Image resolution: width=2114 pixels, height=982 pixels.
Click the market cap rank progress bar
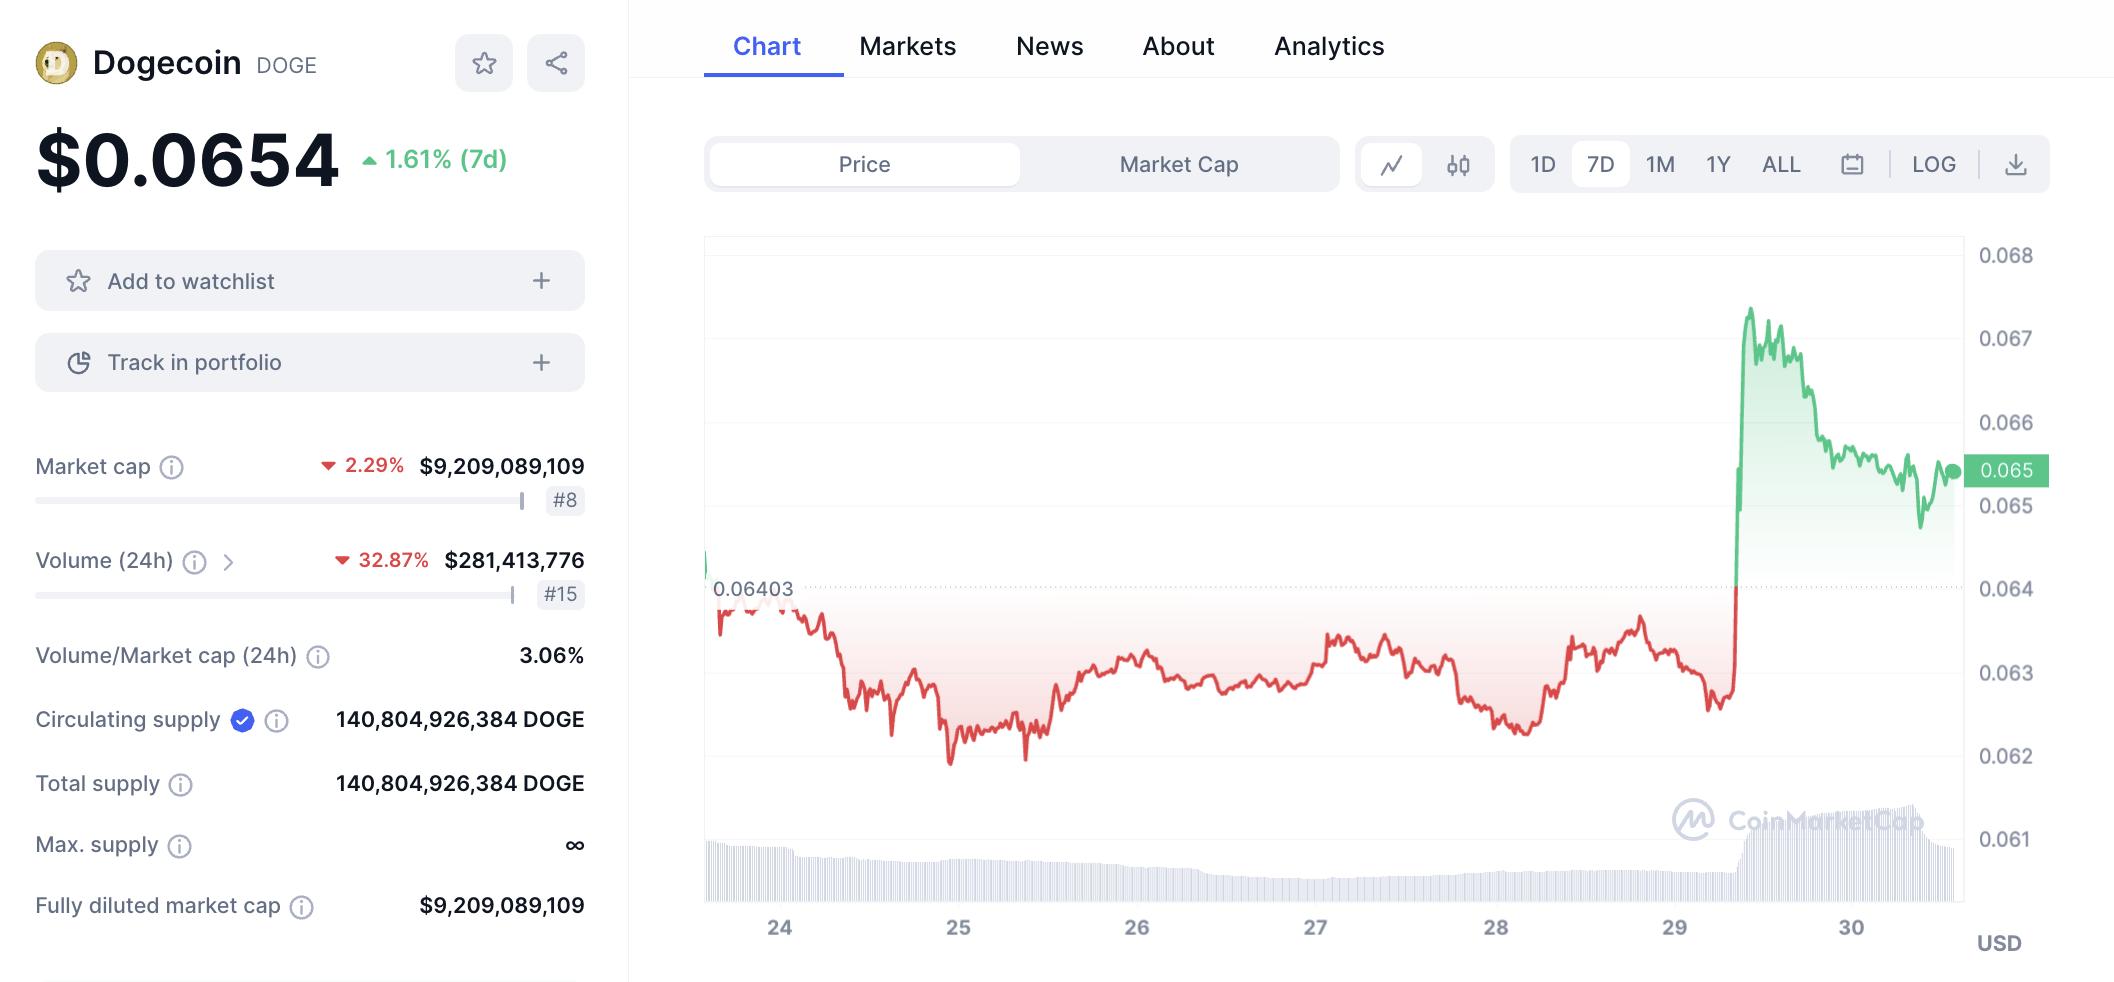coord(280,501)
